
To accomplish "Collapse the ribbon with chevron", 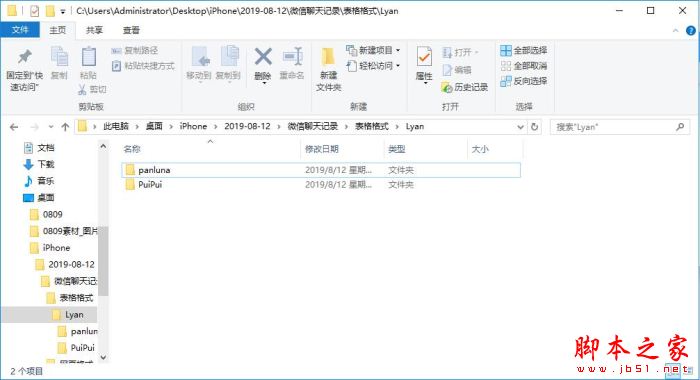I will [675, 30].
